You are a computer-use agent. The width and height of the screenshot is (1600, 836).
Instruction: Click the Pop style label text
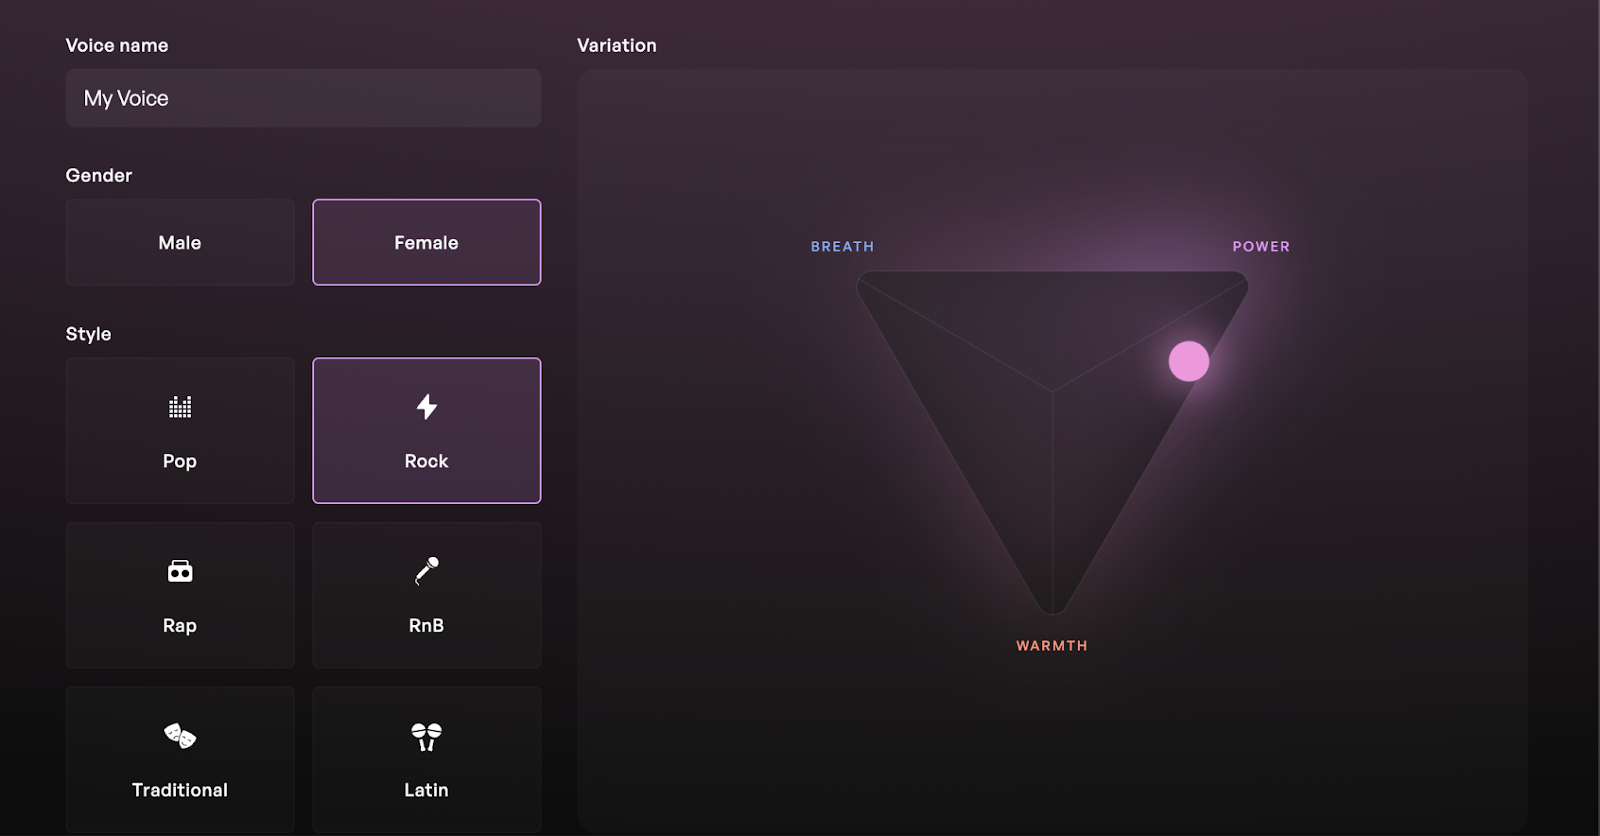(180, 461)
